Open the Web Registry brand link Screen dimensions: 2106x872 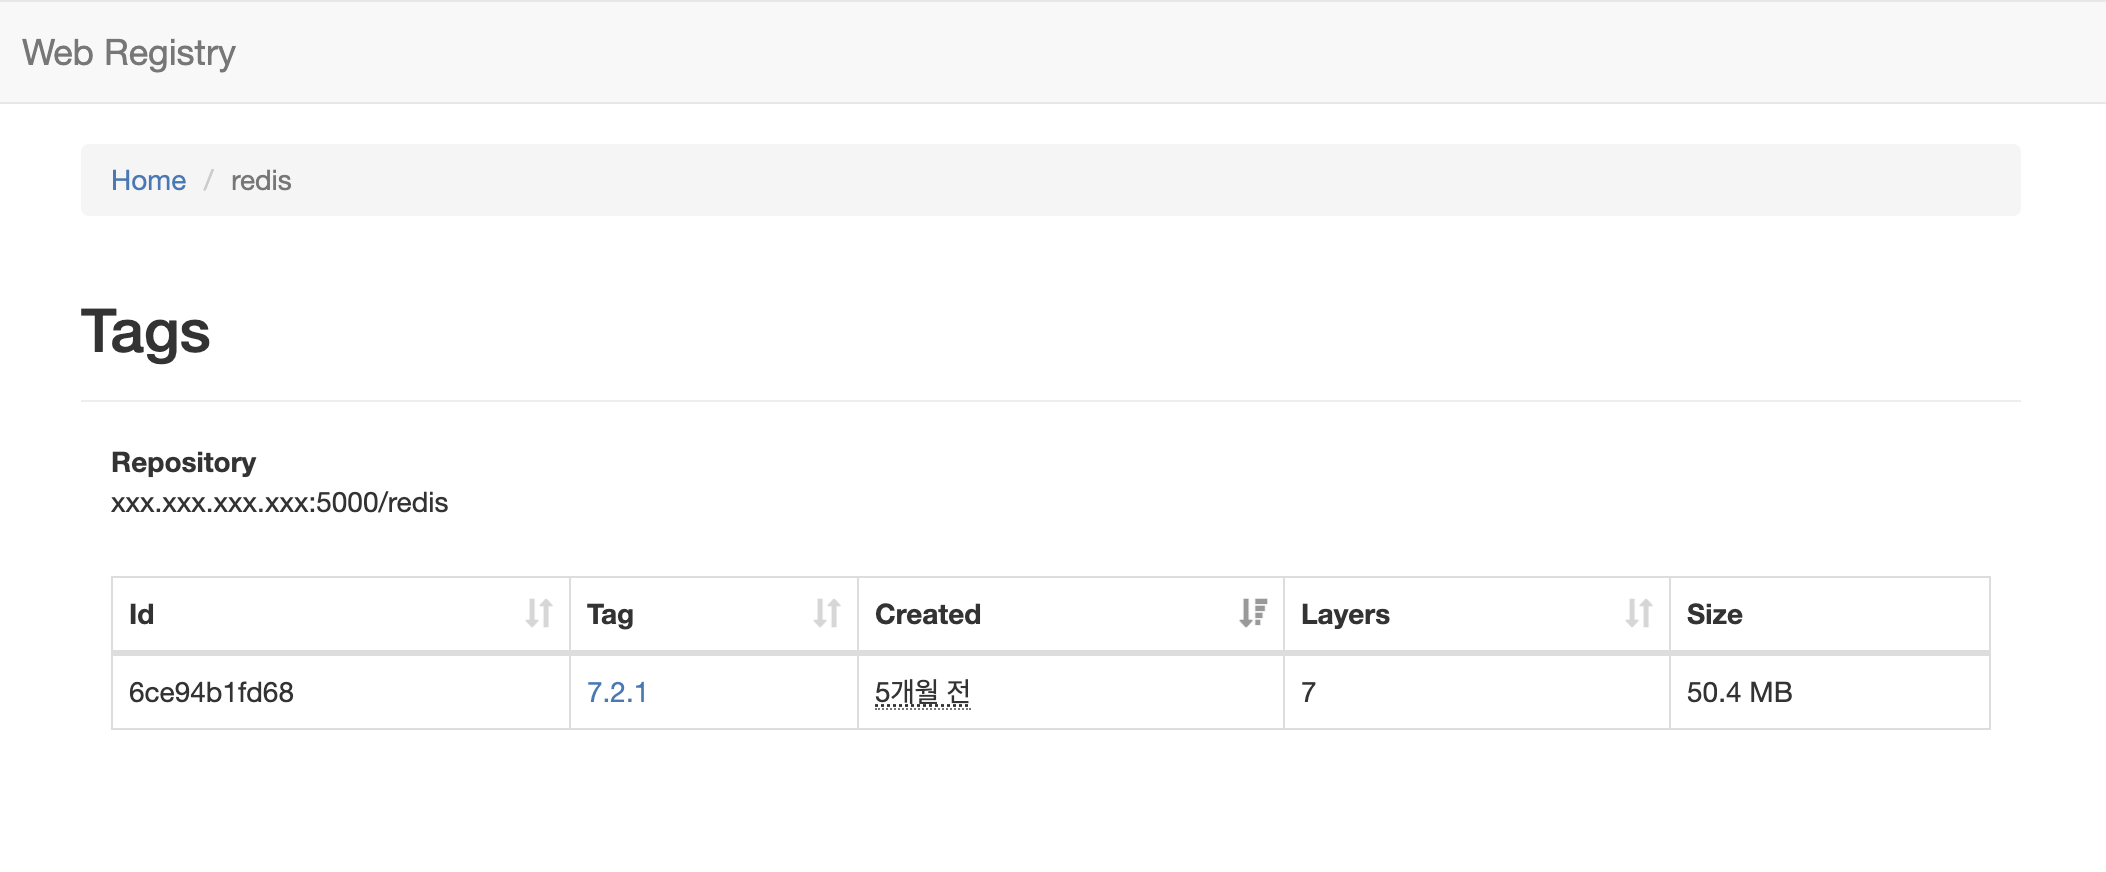pyautogui.click(x=129, y=53)
